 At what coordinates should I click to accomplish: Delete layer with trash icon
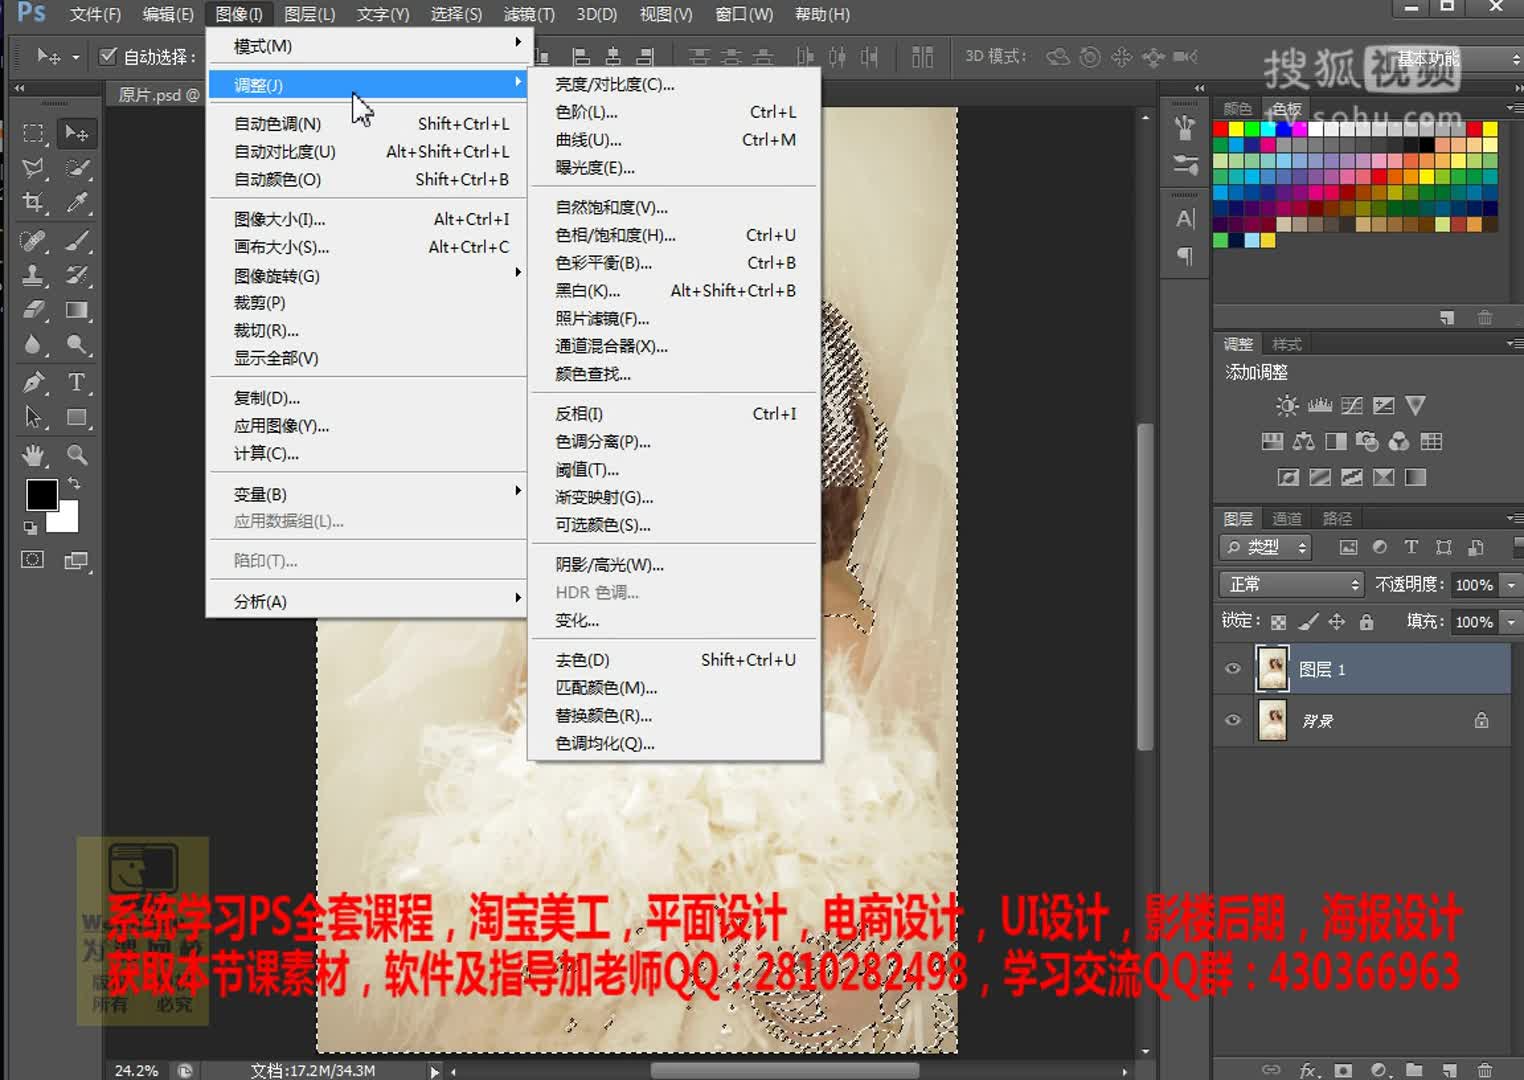click(1485, 1070)
